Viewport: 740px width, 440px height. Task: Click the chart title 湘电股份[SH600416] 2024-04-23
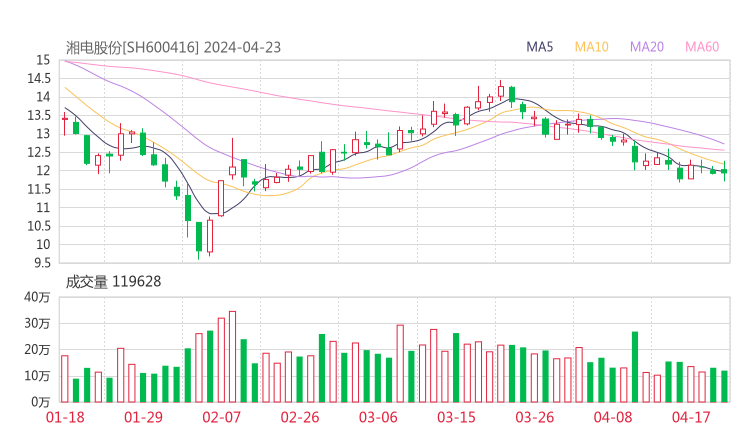(173, 47)
